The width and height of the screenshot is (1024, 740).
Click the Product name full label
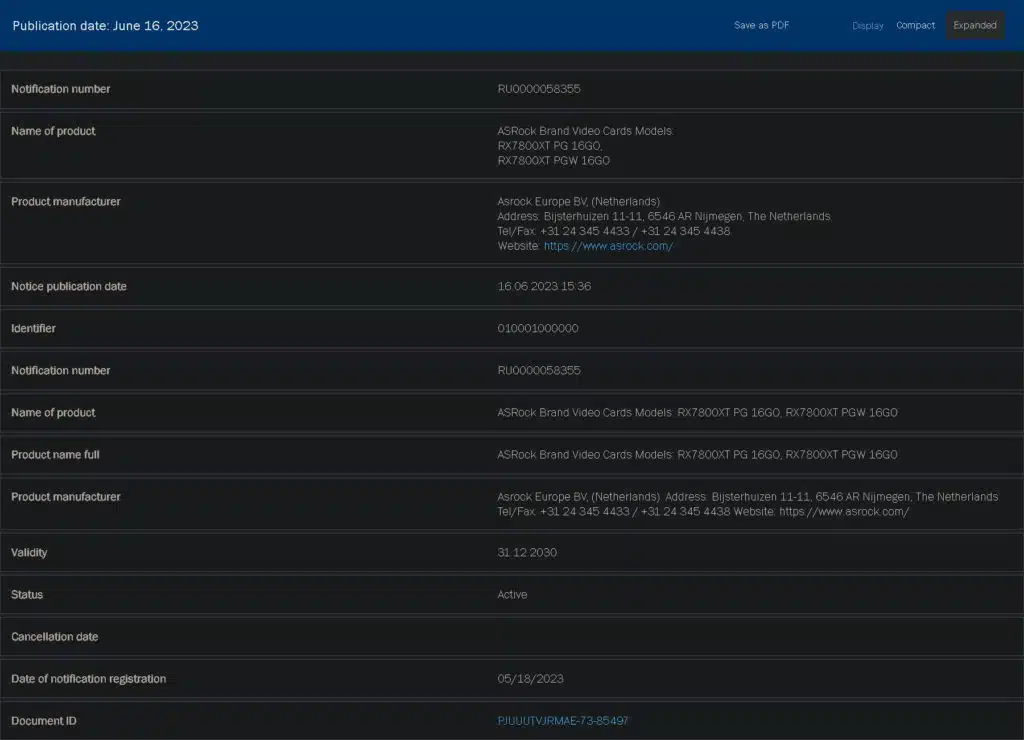tap(55, 455)
